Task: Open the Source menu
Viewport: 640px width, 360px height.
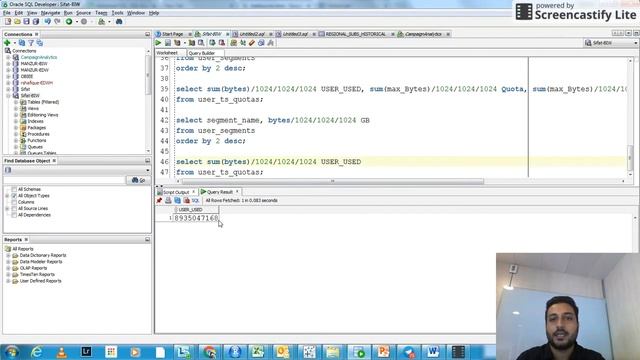Action: tap(83, 13)
